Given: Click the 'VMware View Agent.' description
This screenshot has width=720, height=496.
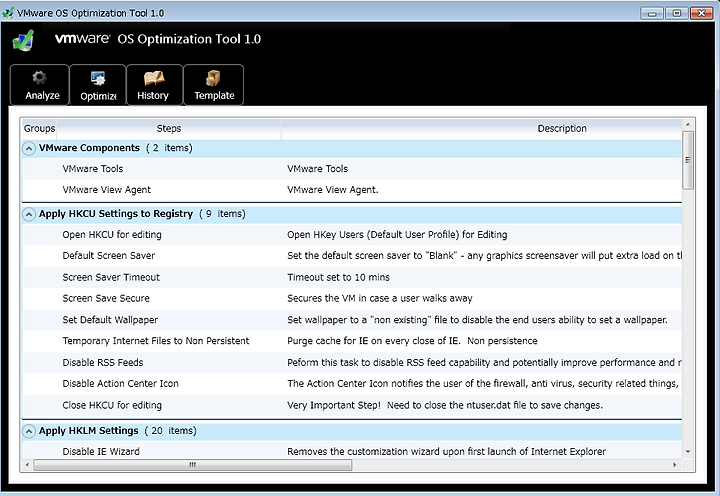Looking at the screenshot, I should pos(333,190).
